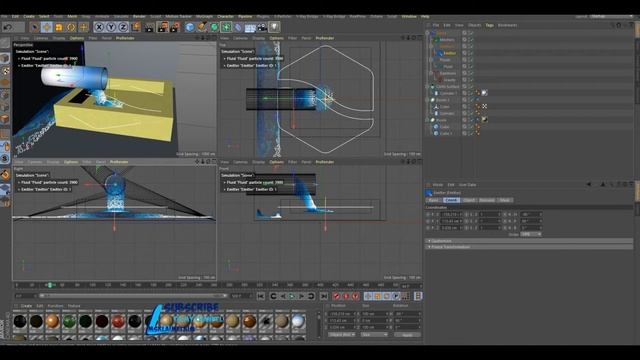Open the rotation Order dropdown
Image resolution: width=640 pixels, height=360 pixels.
pos(531,234)
